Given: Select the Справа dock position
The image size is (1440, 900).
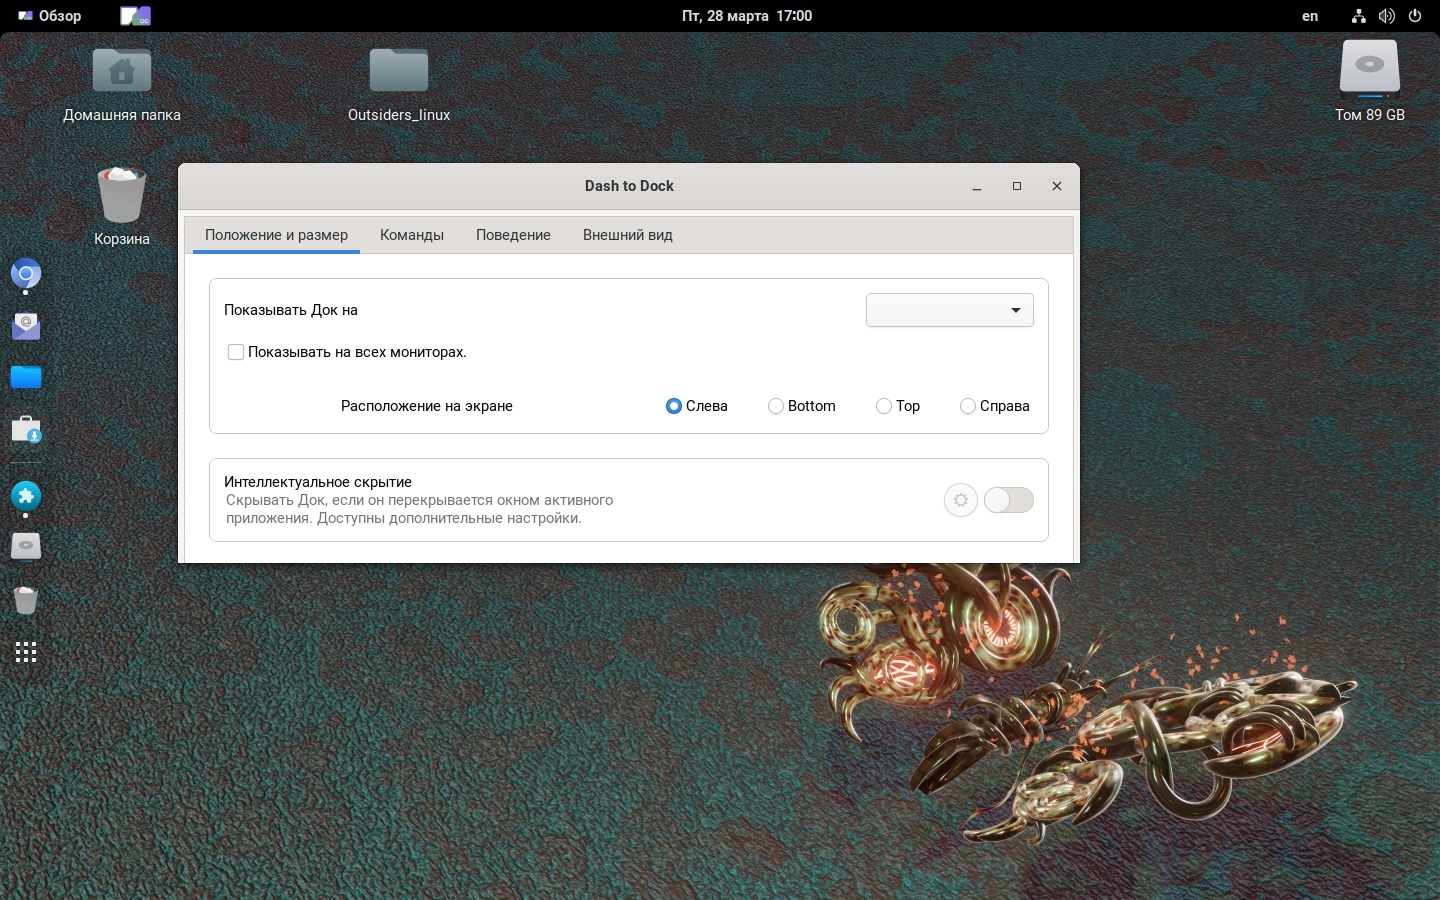Looking at the screenshot, I should (x=968, y=406).
